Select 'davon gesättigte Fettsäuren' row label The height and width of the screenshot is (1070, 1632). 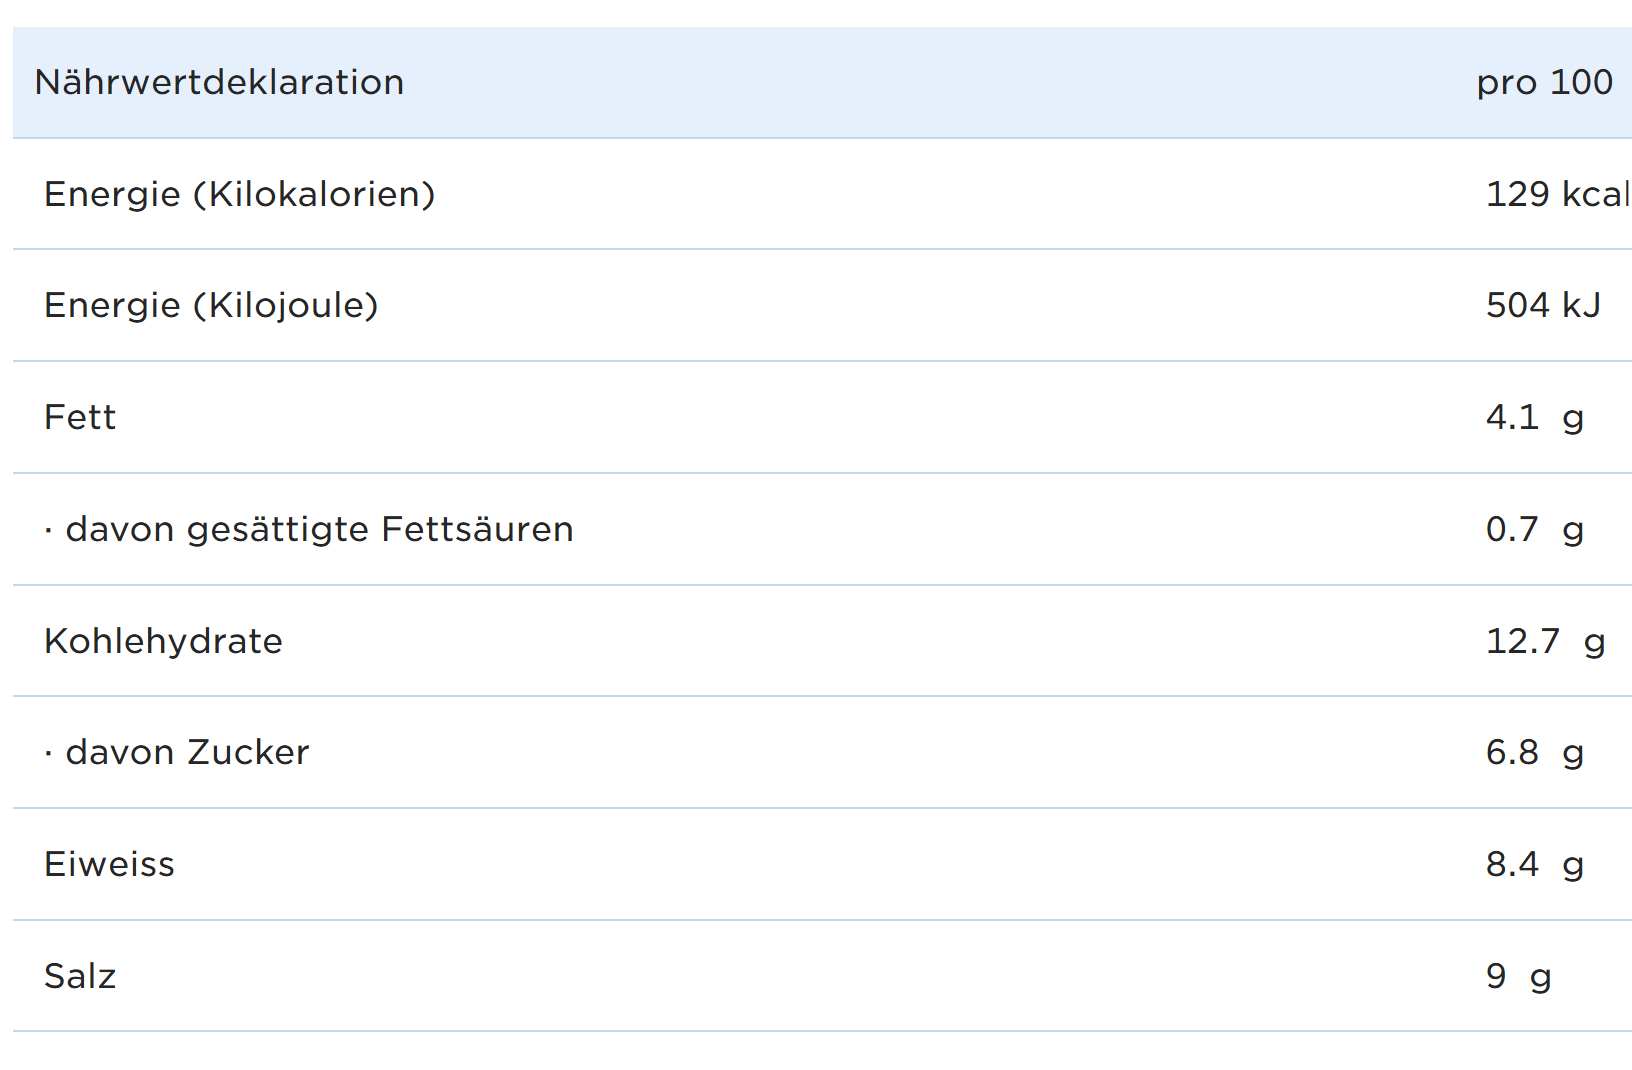319,529
